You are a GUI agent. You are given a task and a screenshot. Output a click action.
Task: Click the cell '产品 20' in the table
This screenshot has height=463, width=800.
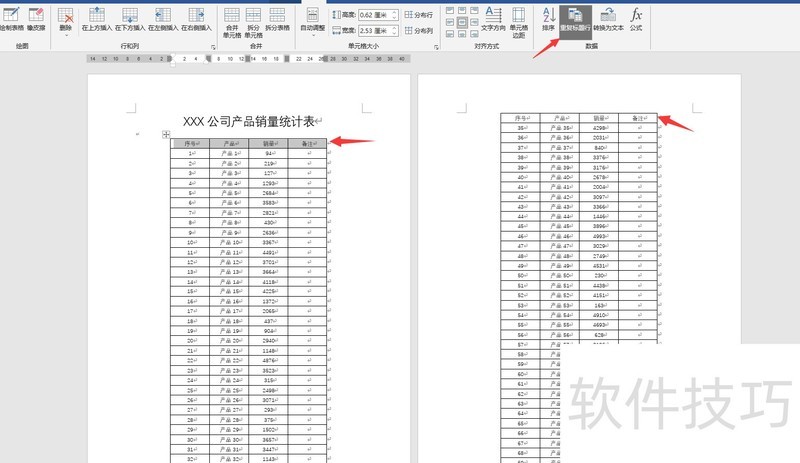coord(229,340)
